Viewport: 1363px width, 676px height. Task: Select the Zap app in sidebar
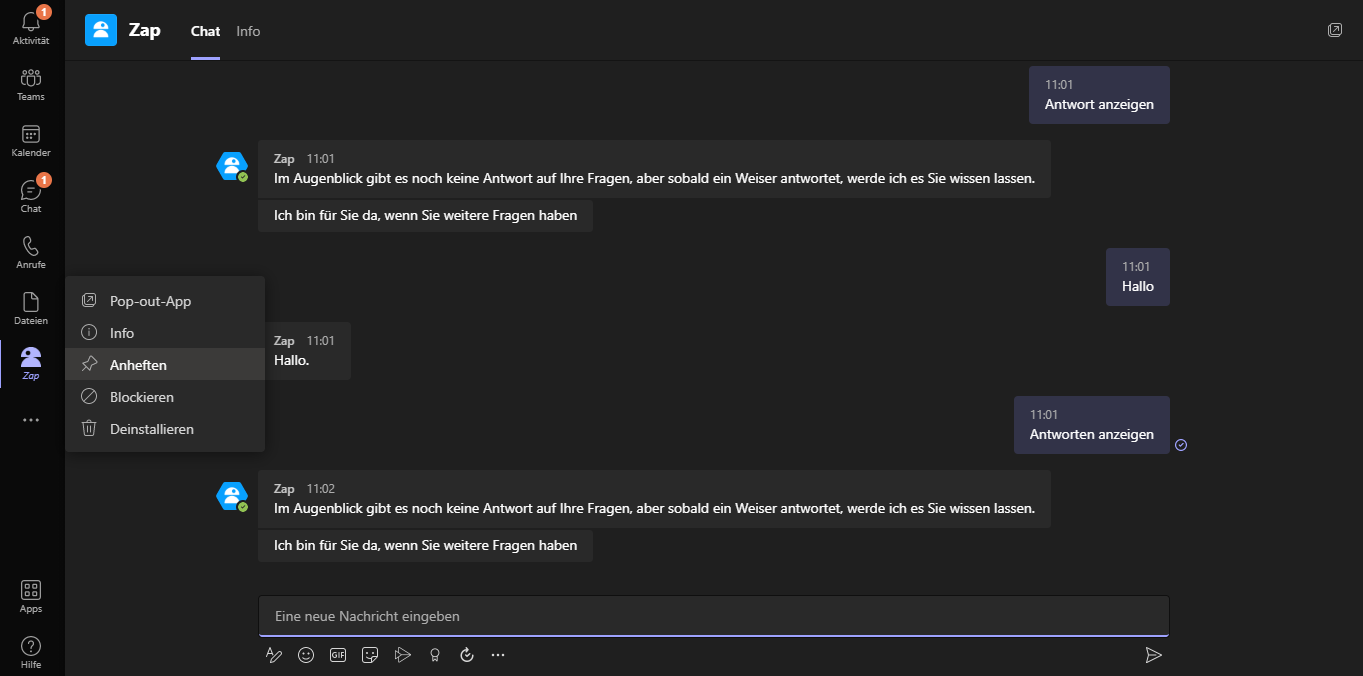pyautogui.click(x=31, y=364)
